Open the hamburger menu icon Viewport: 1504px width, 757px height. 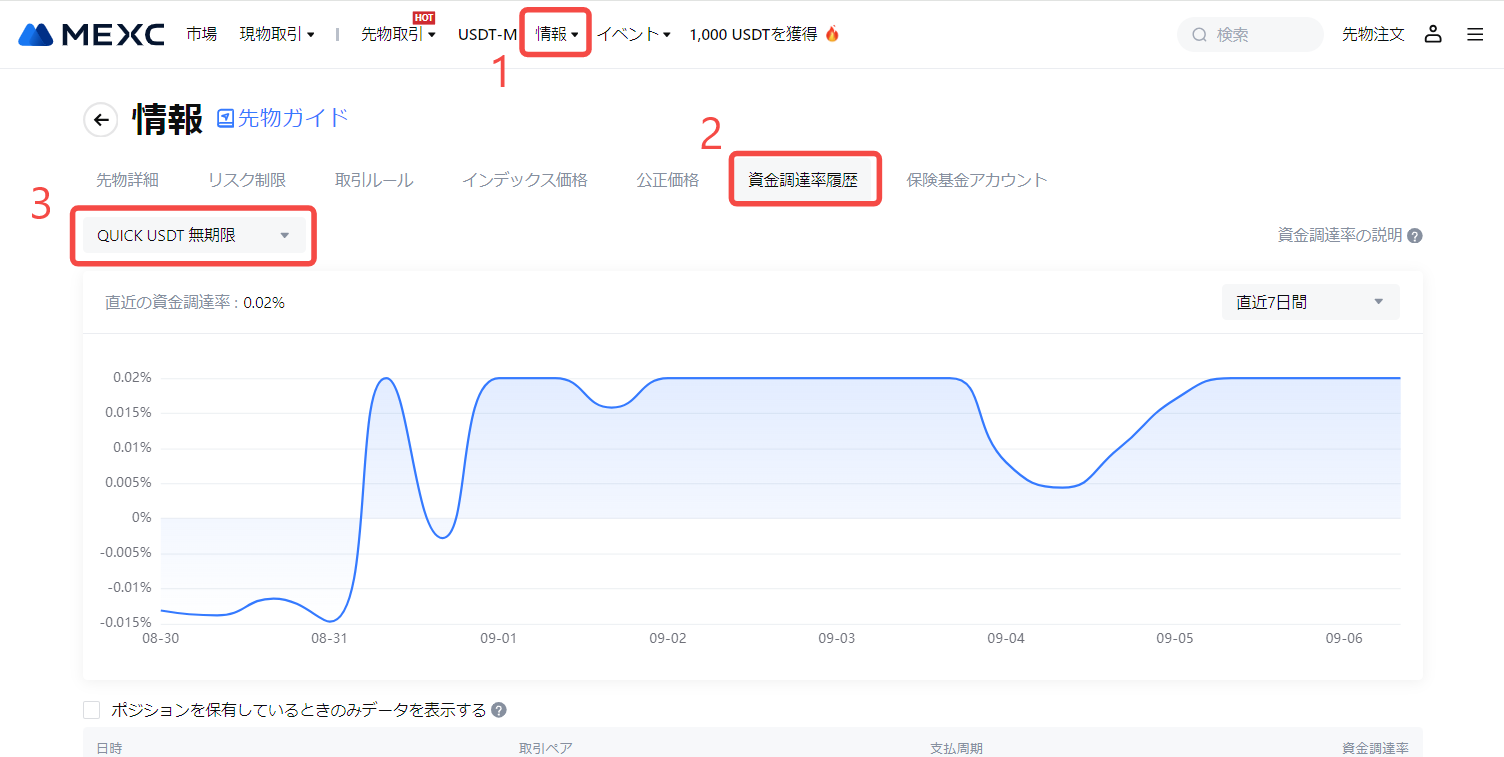coord(1475,34)
